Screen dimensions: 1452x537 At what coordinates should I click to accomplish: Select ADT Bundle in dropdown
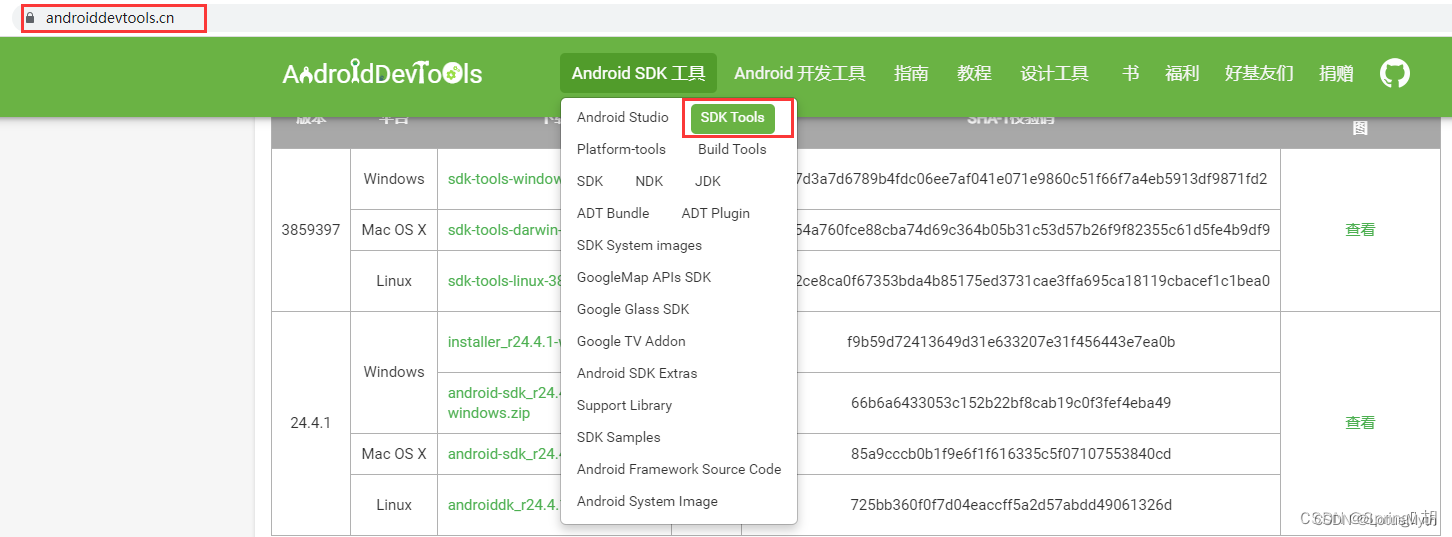(x=613, y=213)
